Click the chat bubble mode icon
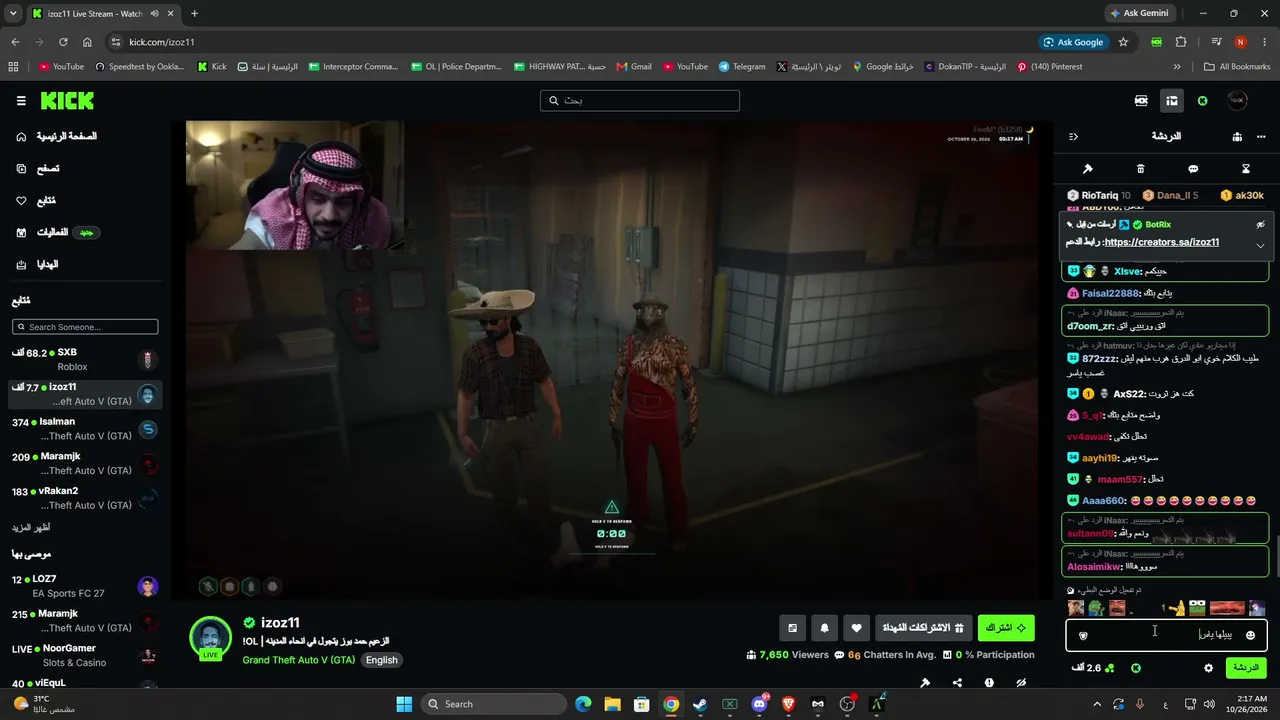The width and height of the screenshot is (1280, 720). pyautogui.click(x=1193, y=169)
